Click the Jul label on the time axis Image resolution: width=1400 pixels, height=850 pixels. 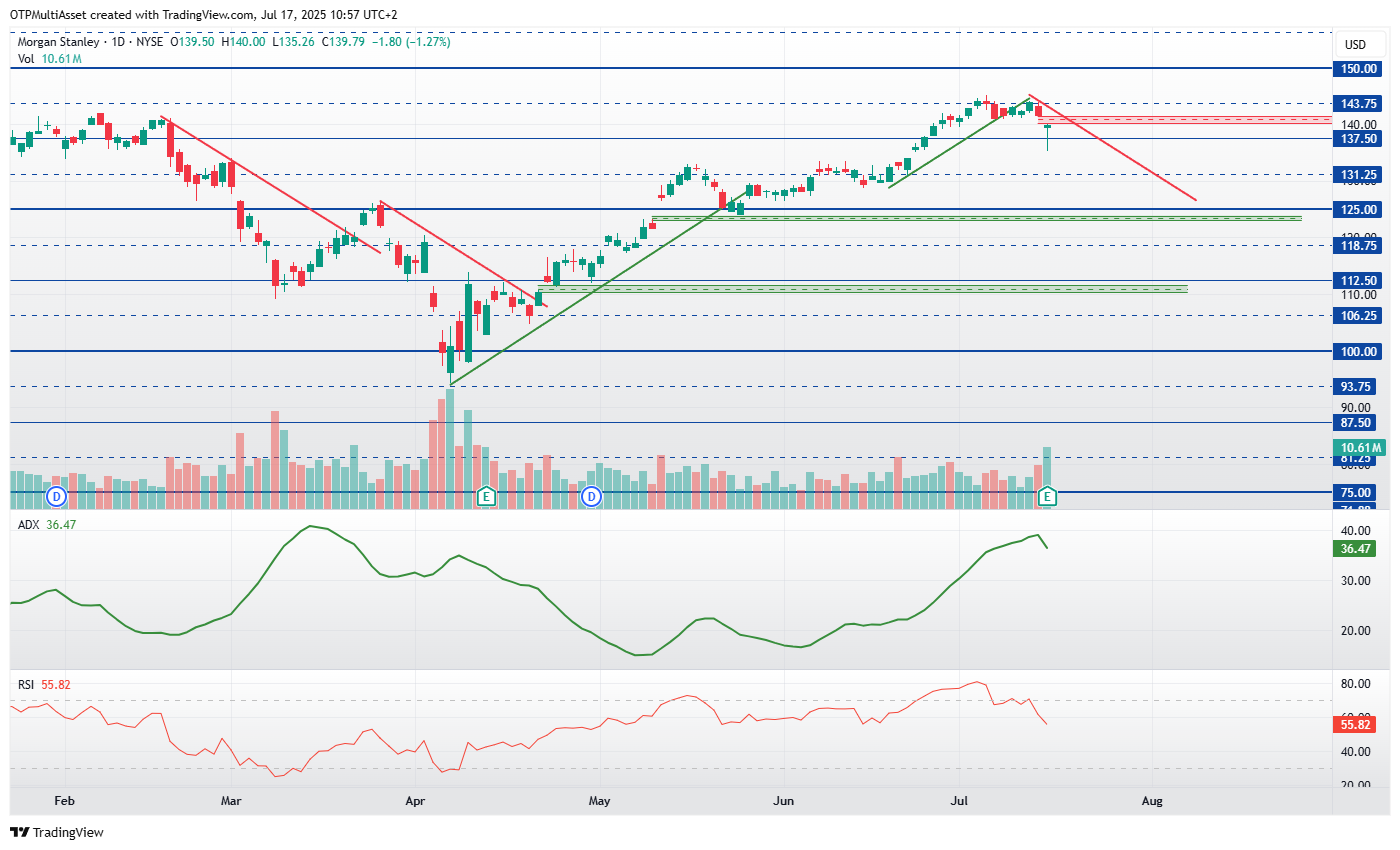958,801
